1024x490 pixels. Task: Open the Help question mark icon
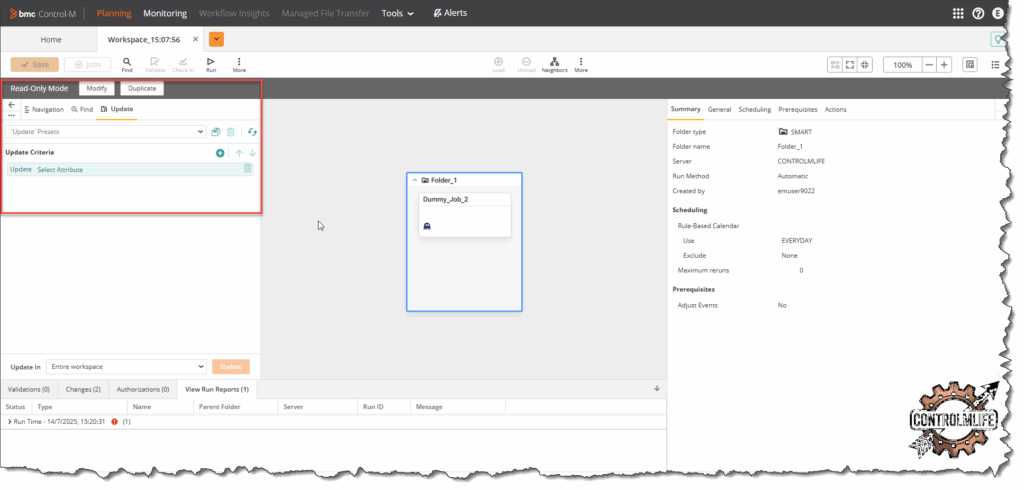(978, 13)
